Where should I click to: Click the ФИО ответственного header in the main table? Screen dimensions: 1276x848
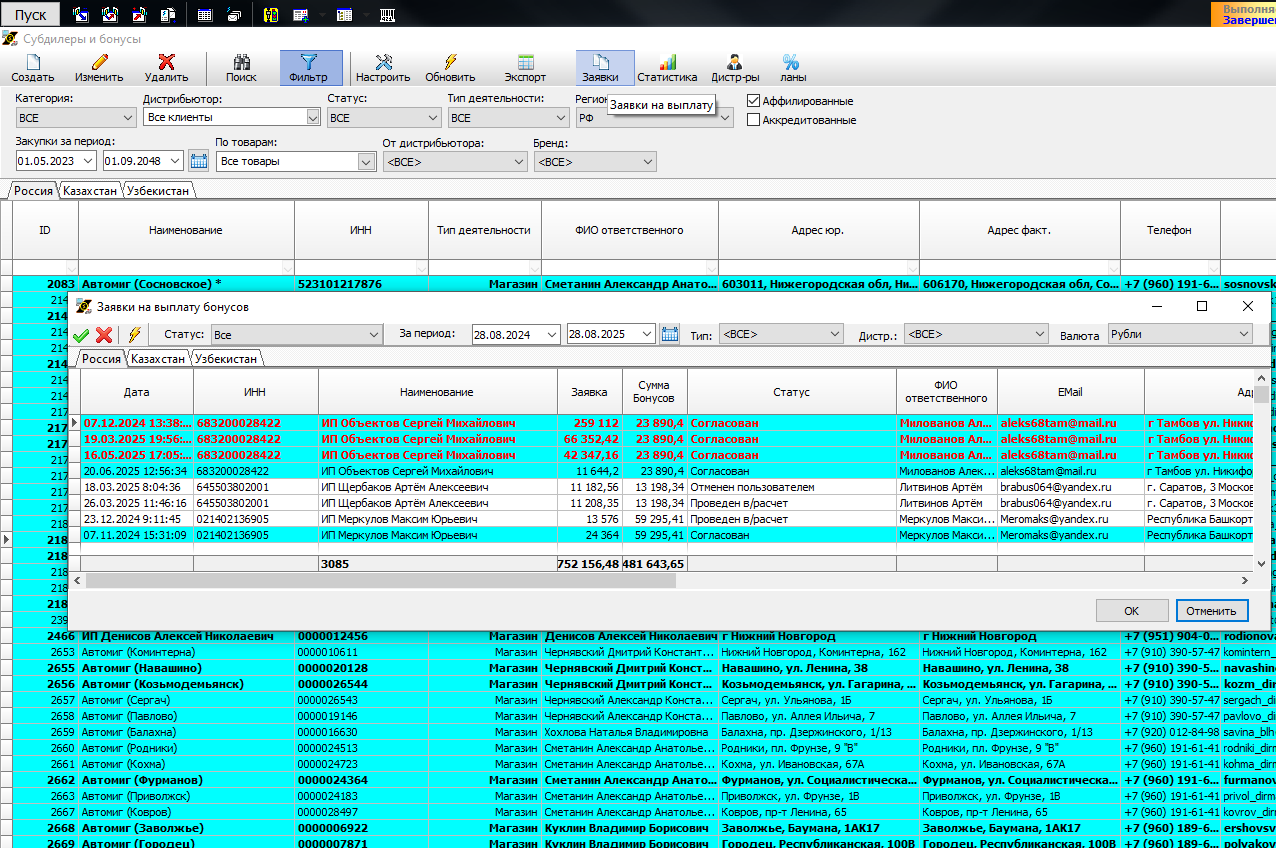tap(629, 230)
